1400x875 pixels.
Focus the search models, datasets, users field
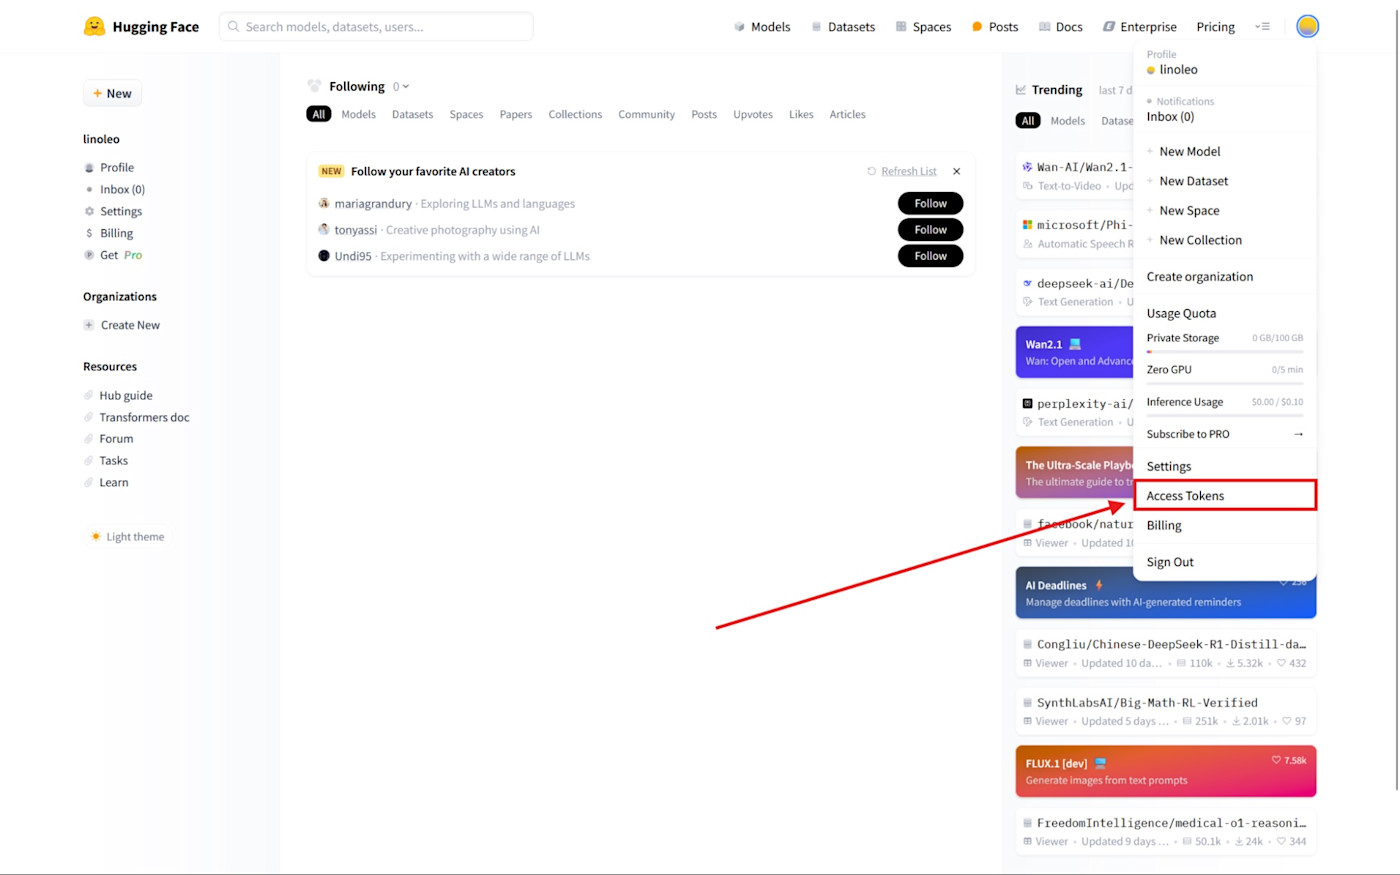pyautogui.click(x=376, y=27)
